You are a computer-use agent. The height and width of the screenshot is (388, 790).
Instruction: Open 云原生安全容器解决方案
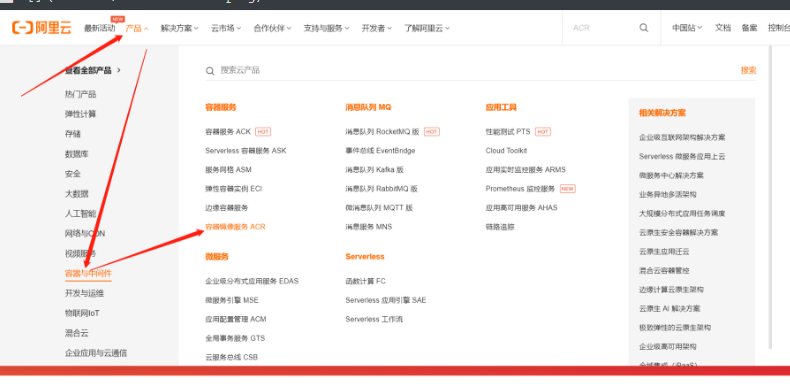click(678, 232)
